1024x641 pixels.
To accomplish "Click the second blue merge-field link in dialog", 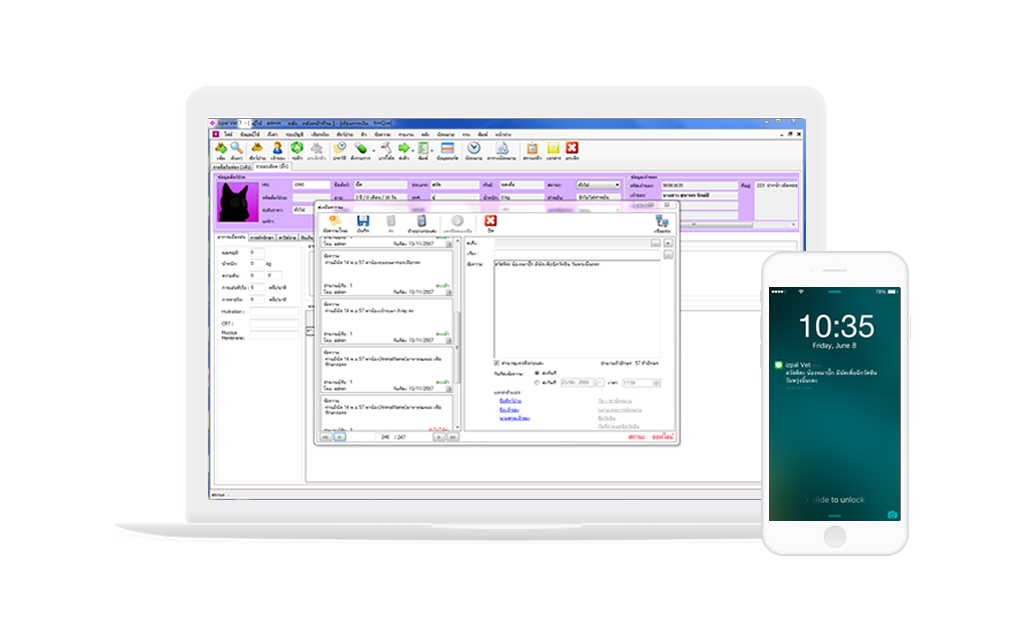I will point(509,409).
